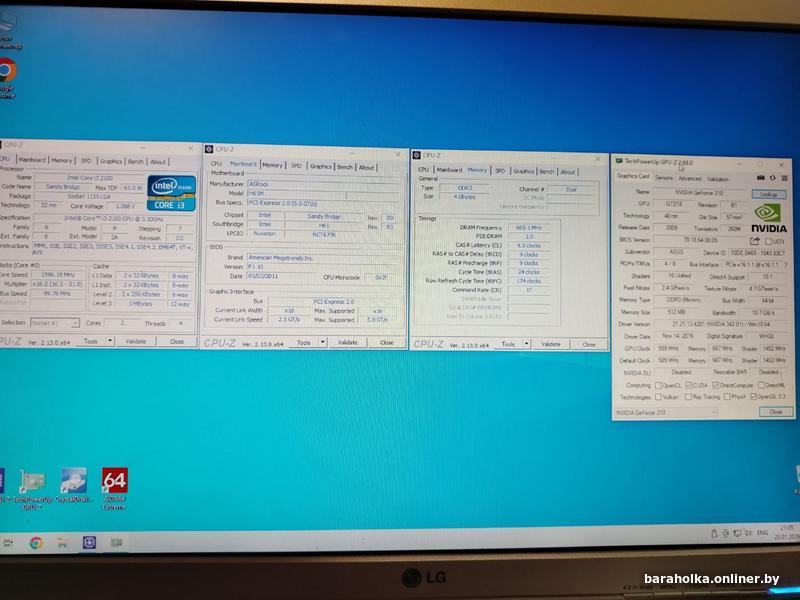This screenshot has height=600, width=800.
Task: Click Tools button in Memory CPU-Z window
Action: pyautogui.click(x=508, y=344)
